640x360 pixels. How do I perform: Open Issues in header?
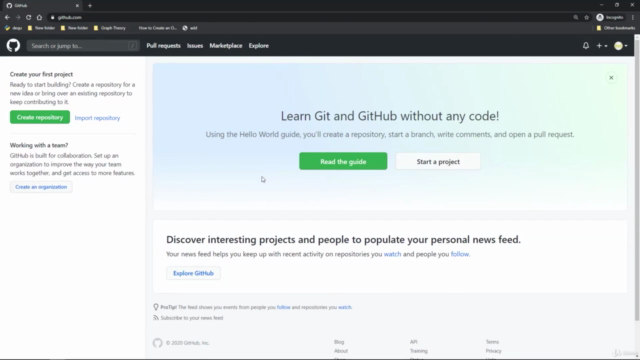click(x=195, y=46)
